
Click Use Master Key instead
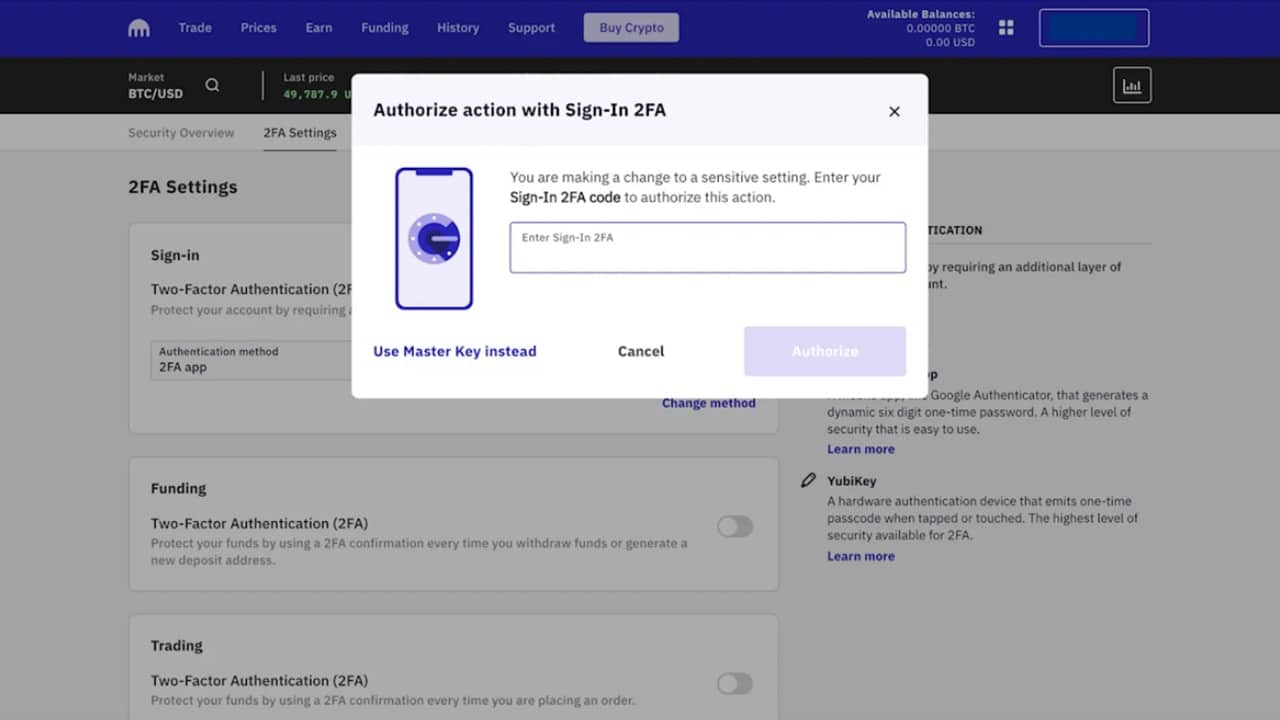[x=455, y=351]
